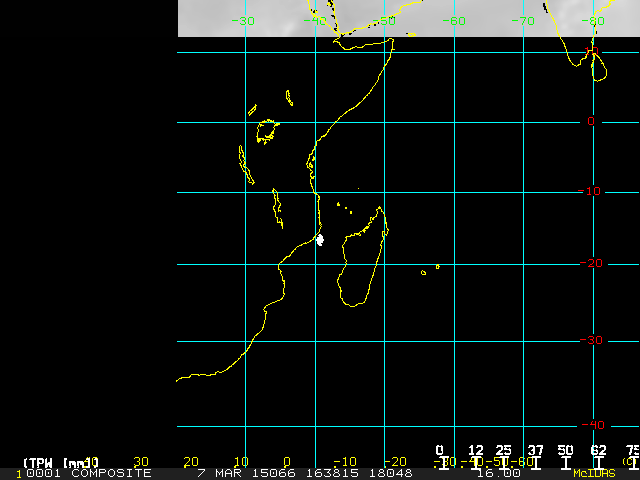640x480 pixels.
Task: Click the 37 tick on TPW scale
Action: coord(535,451)
